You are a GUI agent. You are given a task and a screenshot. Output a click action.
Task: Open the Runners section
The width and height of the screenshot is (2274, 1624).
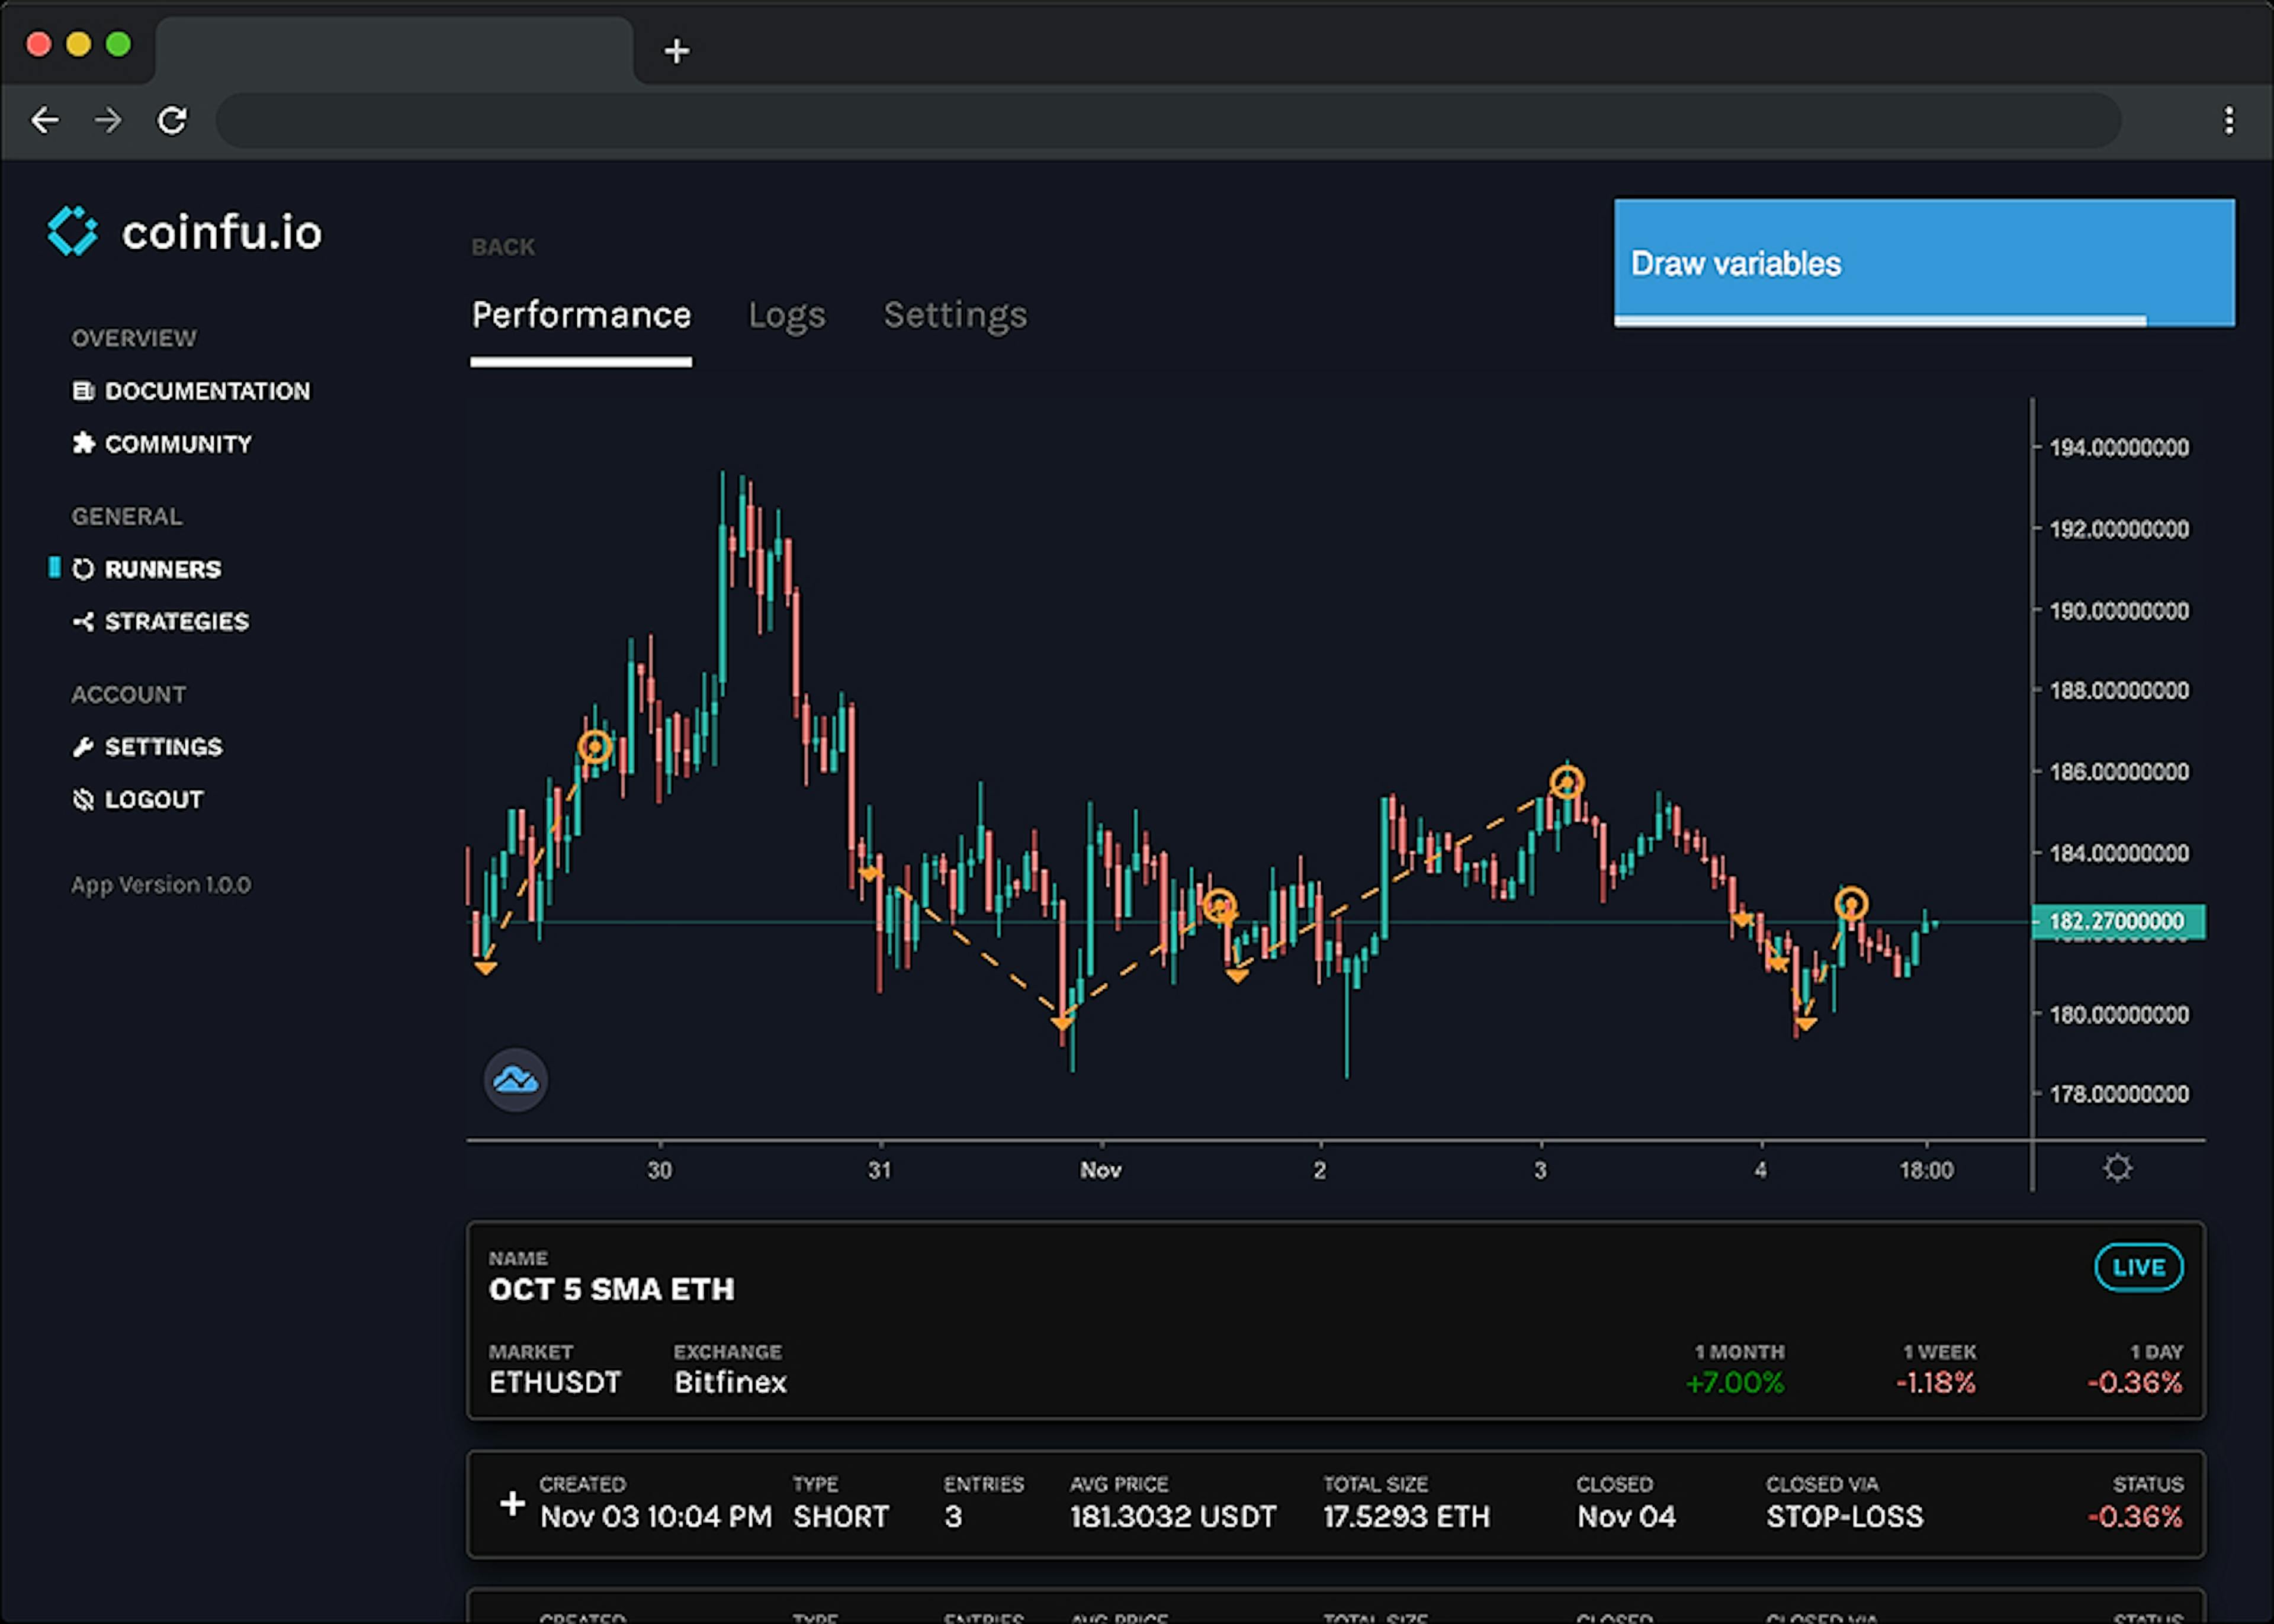162,568
